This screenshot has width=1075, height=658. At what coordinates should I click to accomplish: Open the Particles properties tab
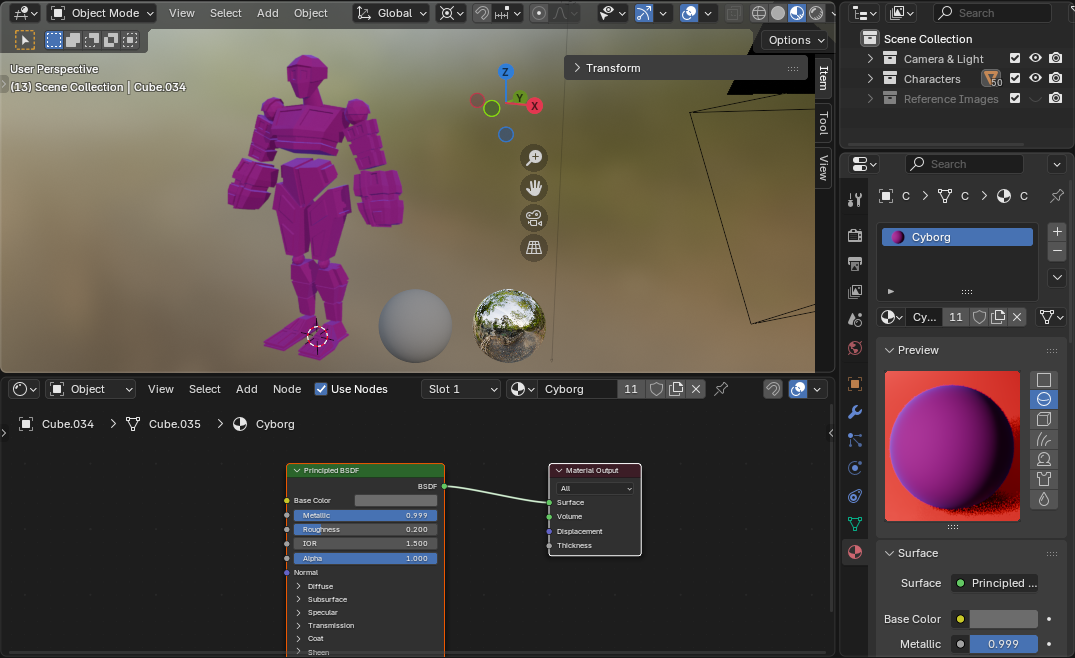855,440
